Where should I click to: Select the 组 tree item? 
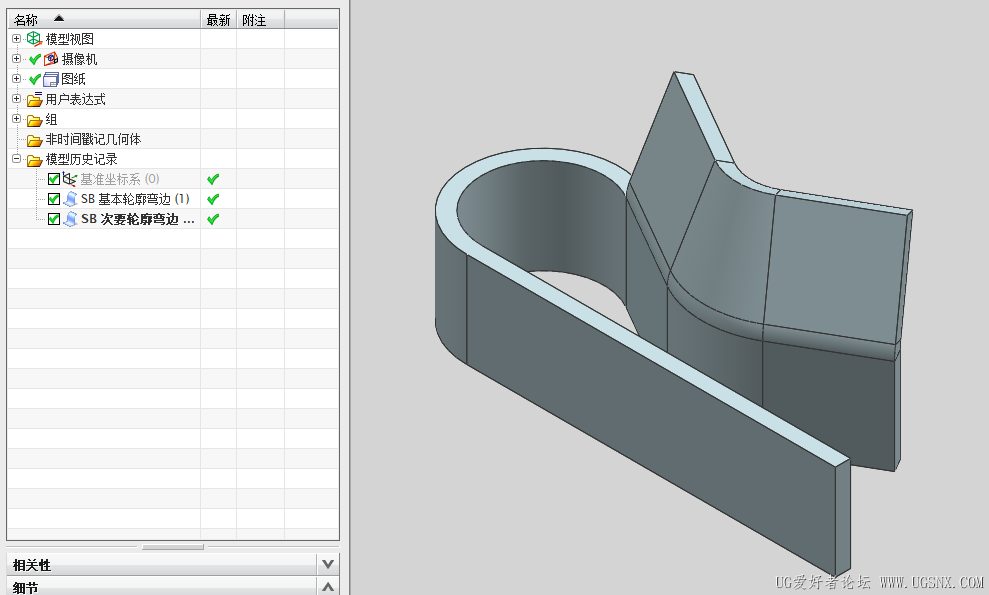tap(51, 120)
